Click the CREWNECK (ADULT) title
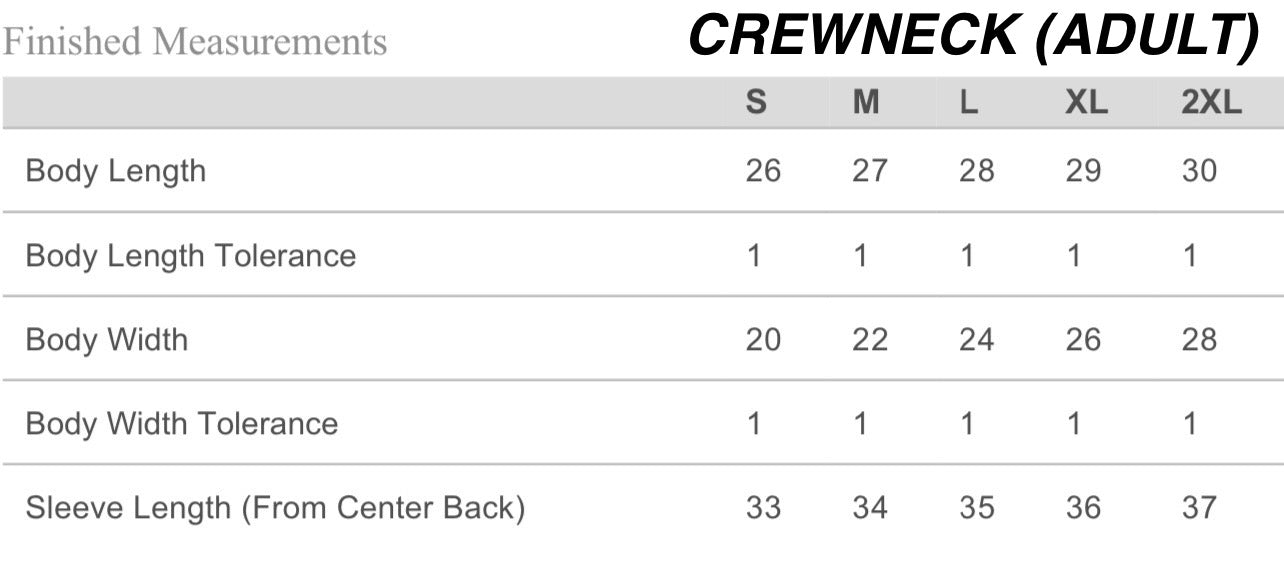 click(973, 36)
